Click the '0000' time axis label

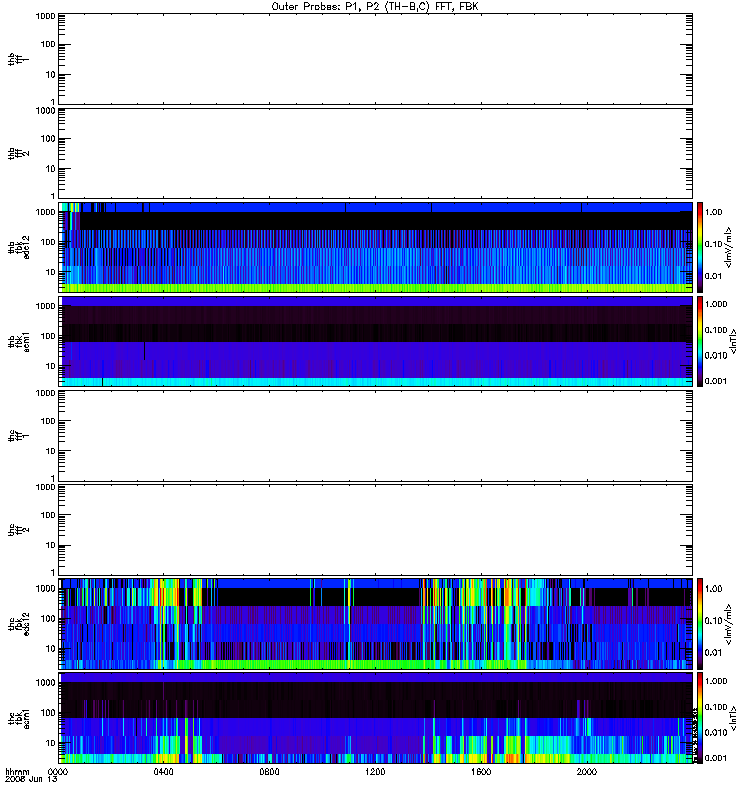pos(58,772)
